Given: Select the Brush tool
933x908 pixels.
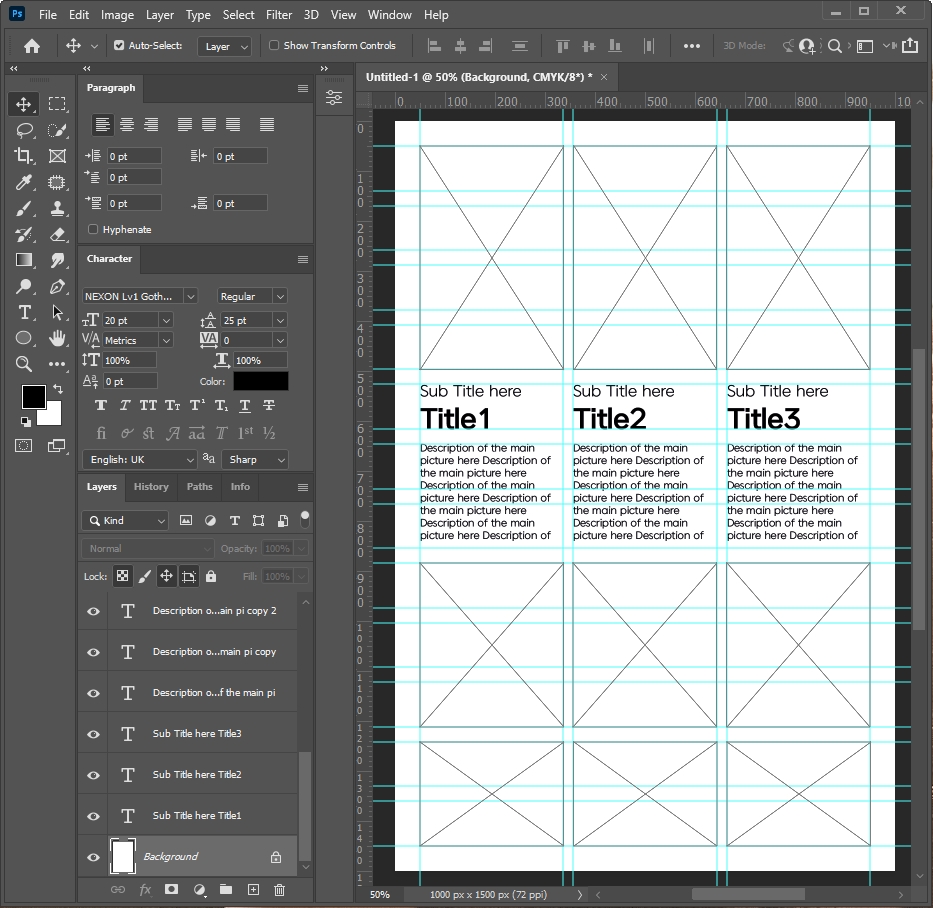Looking at the screenshot, I should tap(24, 208).
